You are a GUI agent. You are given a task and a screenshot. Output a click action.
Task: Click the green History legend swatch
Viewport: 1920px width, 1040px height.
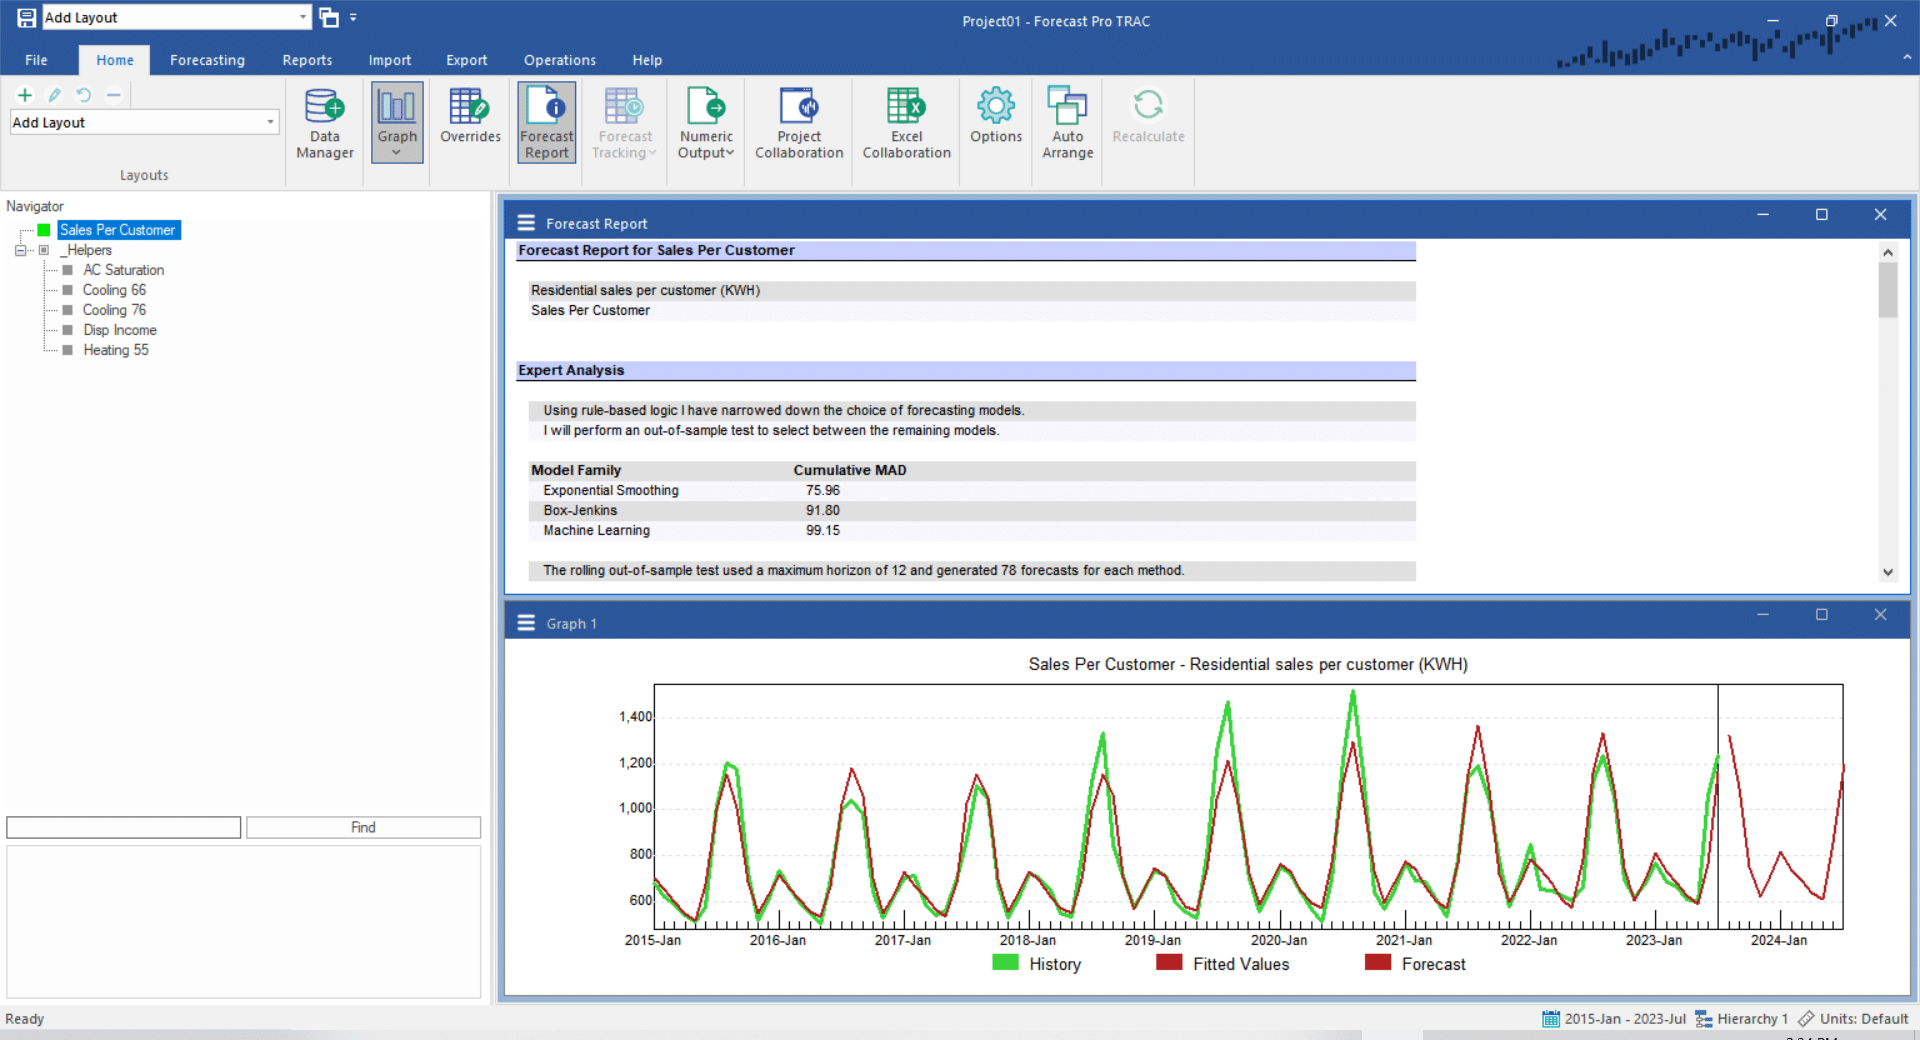[1005, 963]
